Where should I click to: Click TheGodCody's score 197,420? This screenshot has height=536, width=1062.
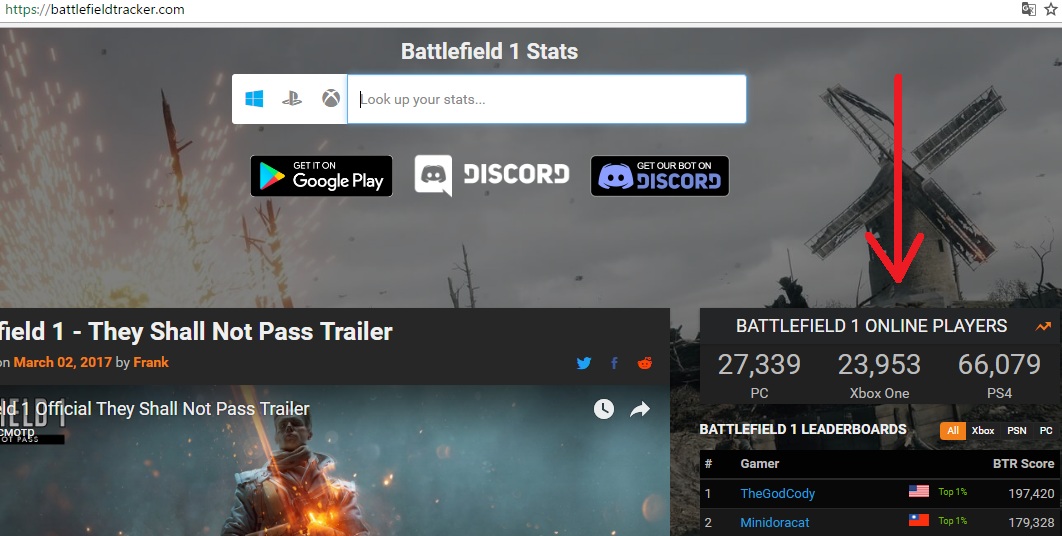click(x=1031, y=493)
